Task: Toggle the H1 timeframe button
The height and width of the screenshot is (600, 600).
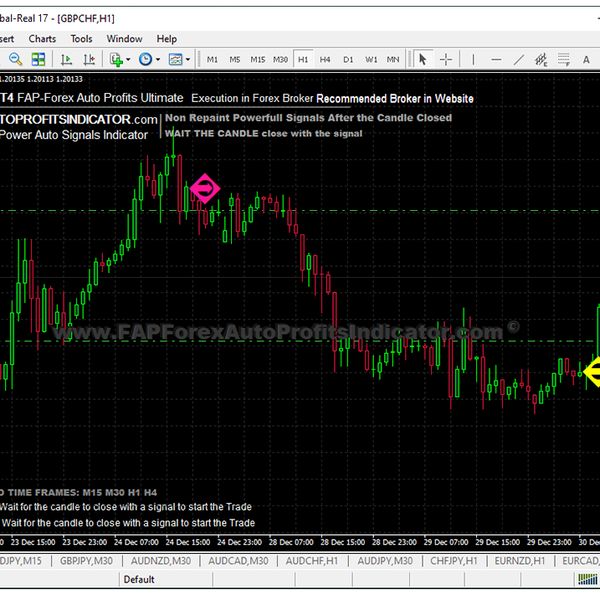Action: pyautogui.click(x=303, y=59)
